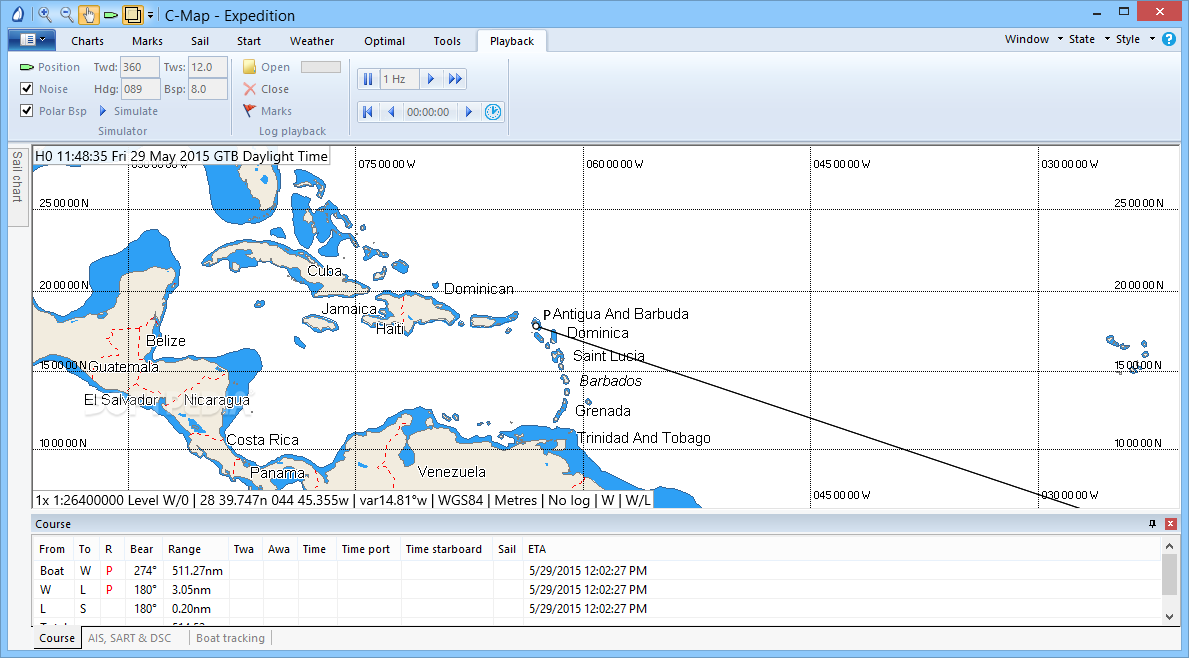Viewport: 1189px width, 658px height.
Task: Jump to log start with skip-back button
Action: [x=368, y=111]
